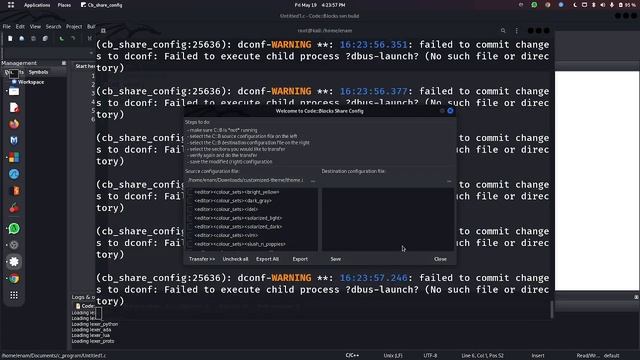Launch Malwarebytes-style M dock icon
Image resolution: width=640 pixels, height=360 pixels.
coord(14,141)
